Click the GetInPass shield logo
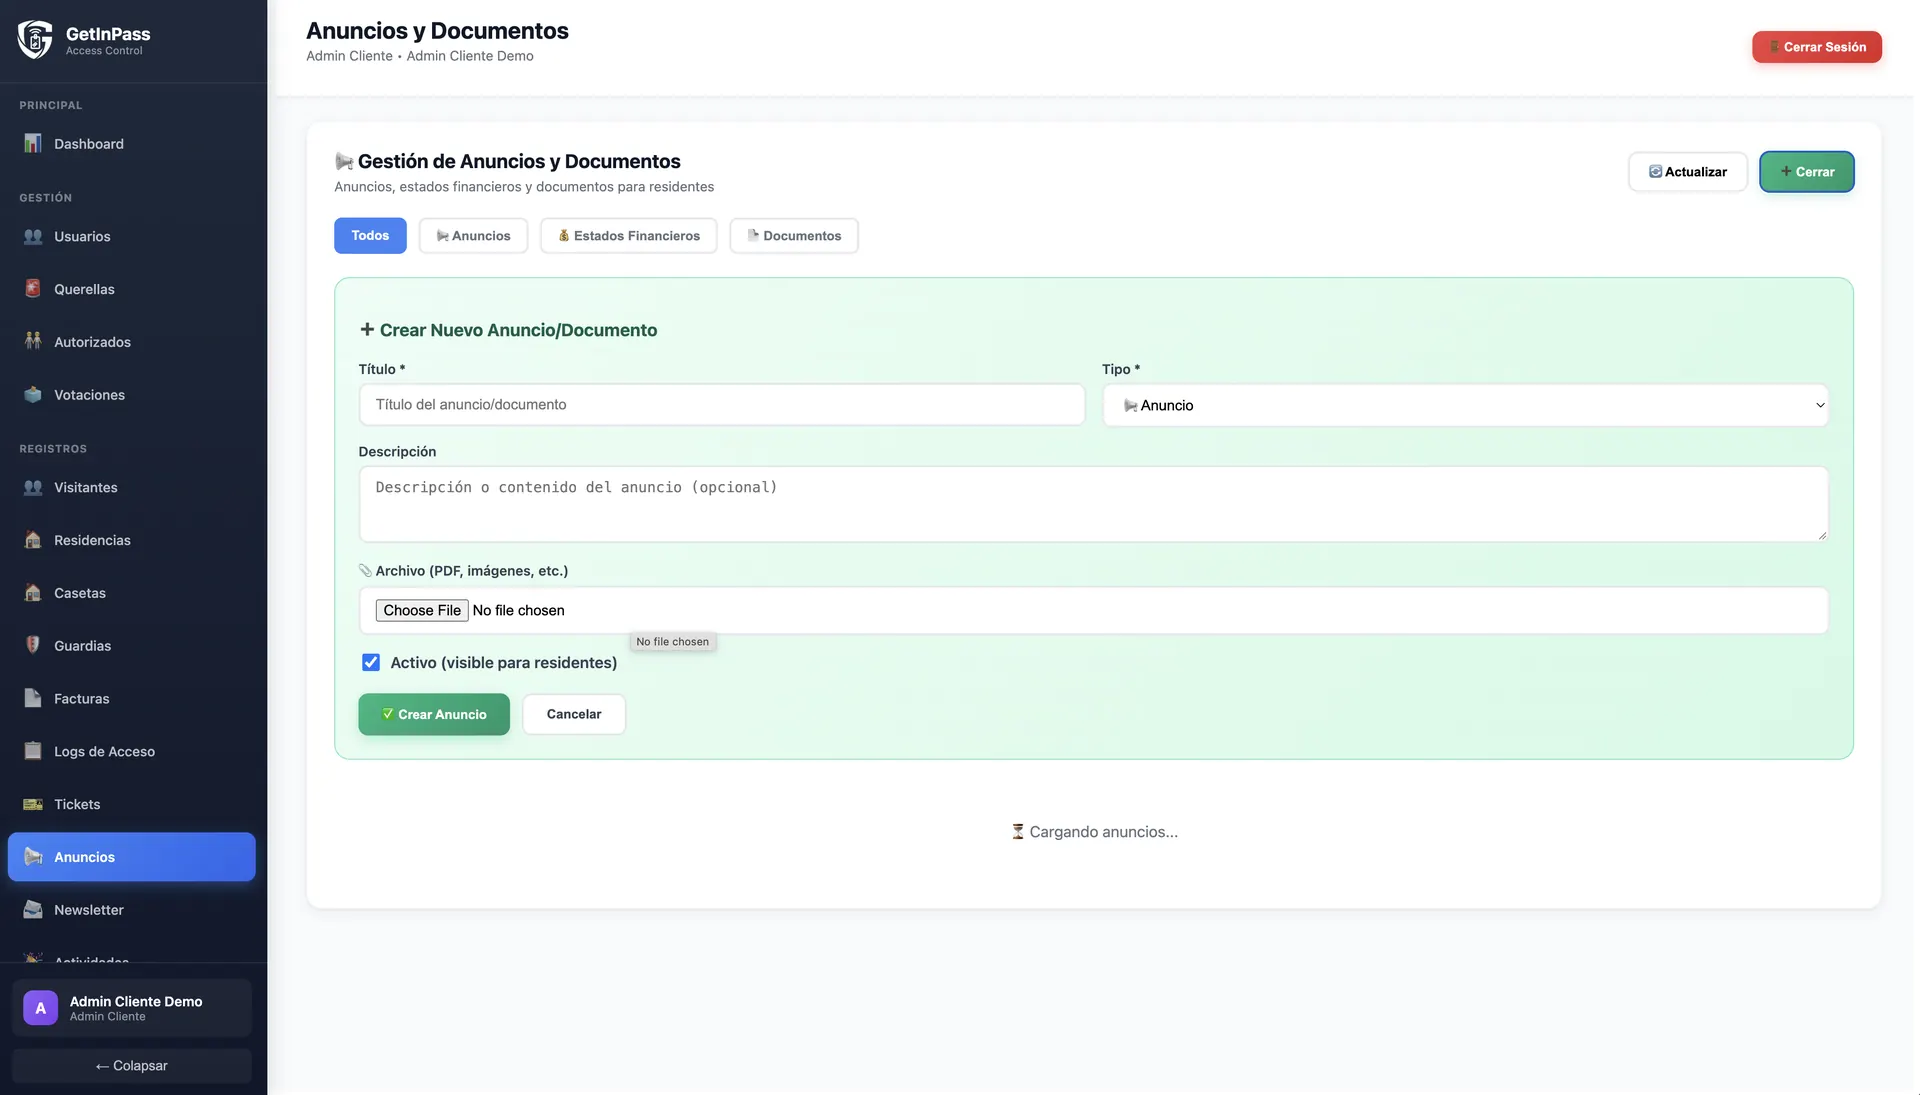 click(35, 40)
